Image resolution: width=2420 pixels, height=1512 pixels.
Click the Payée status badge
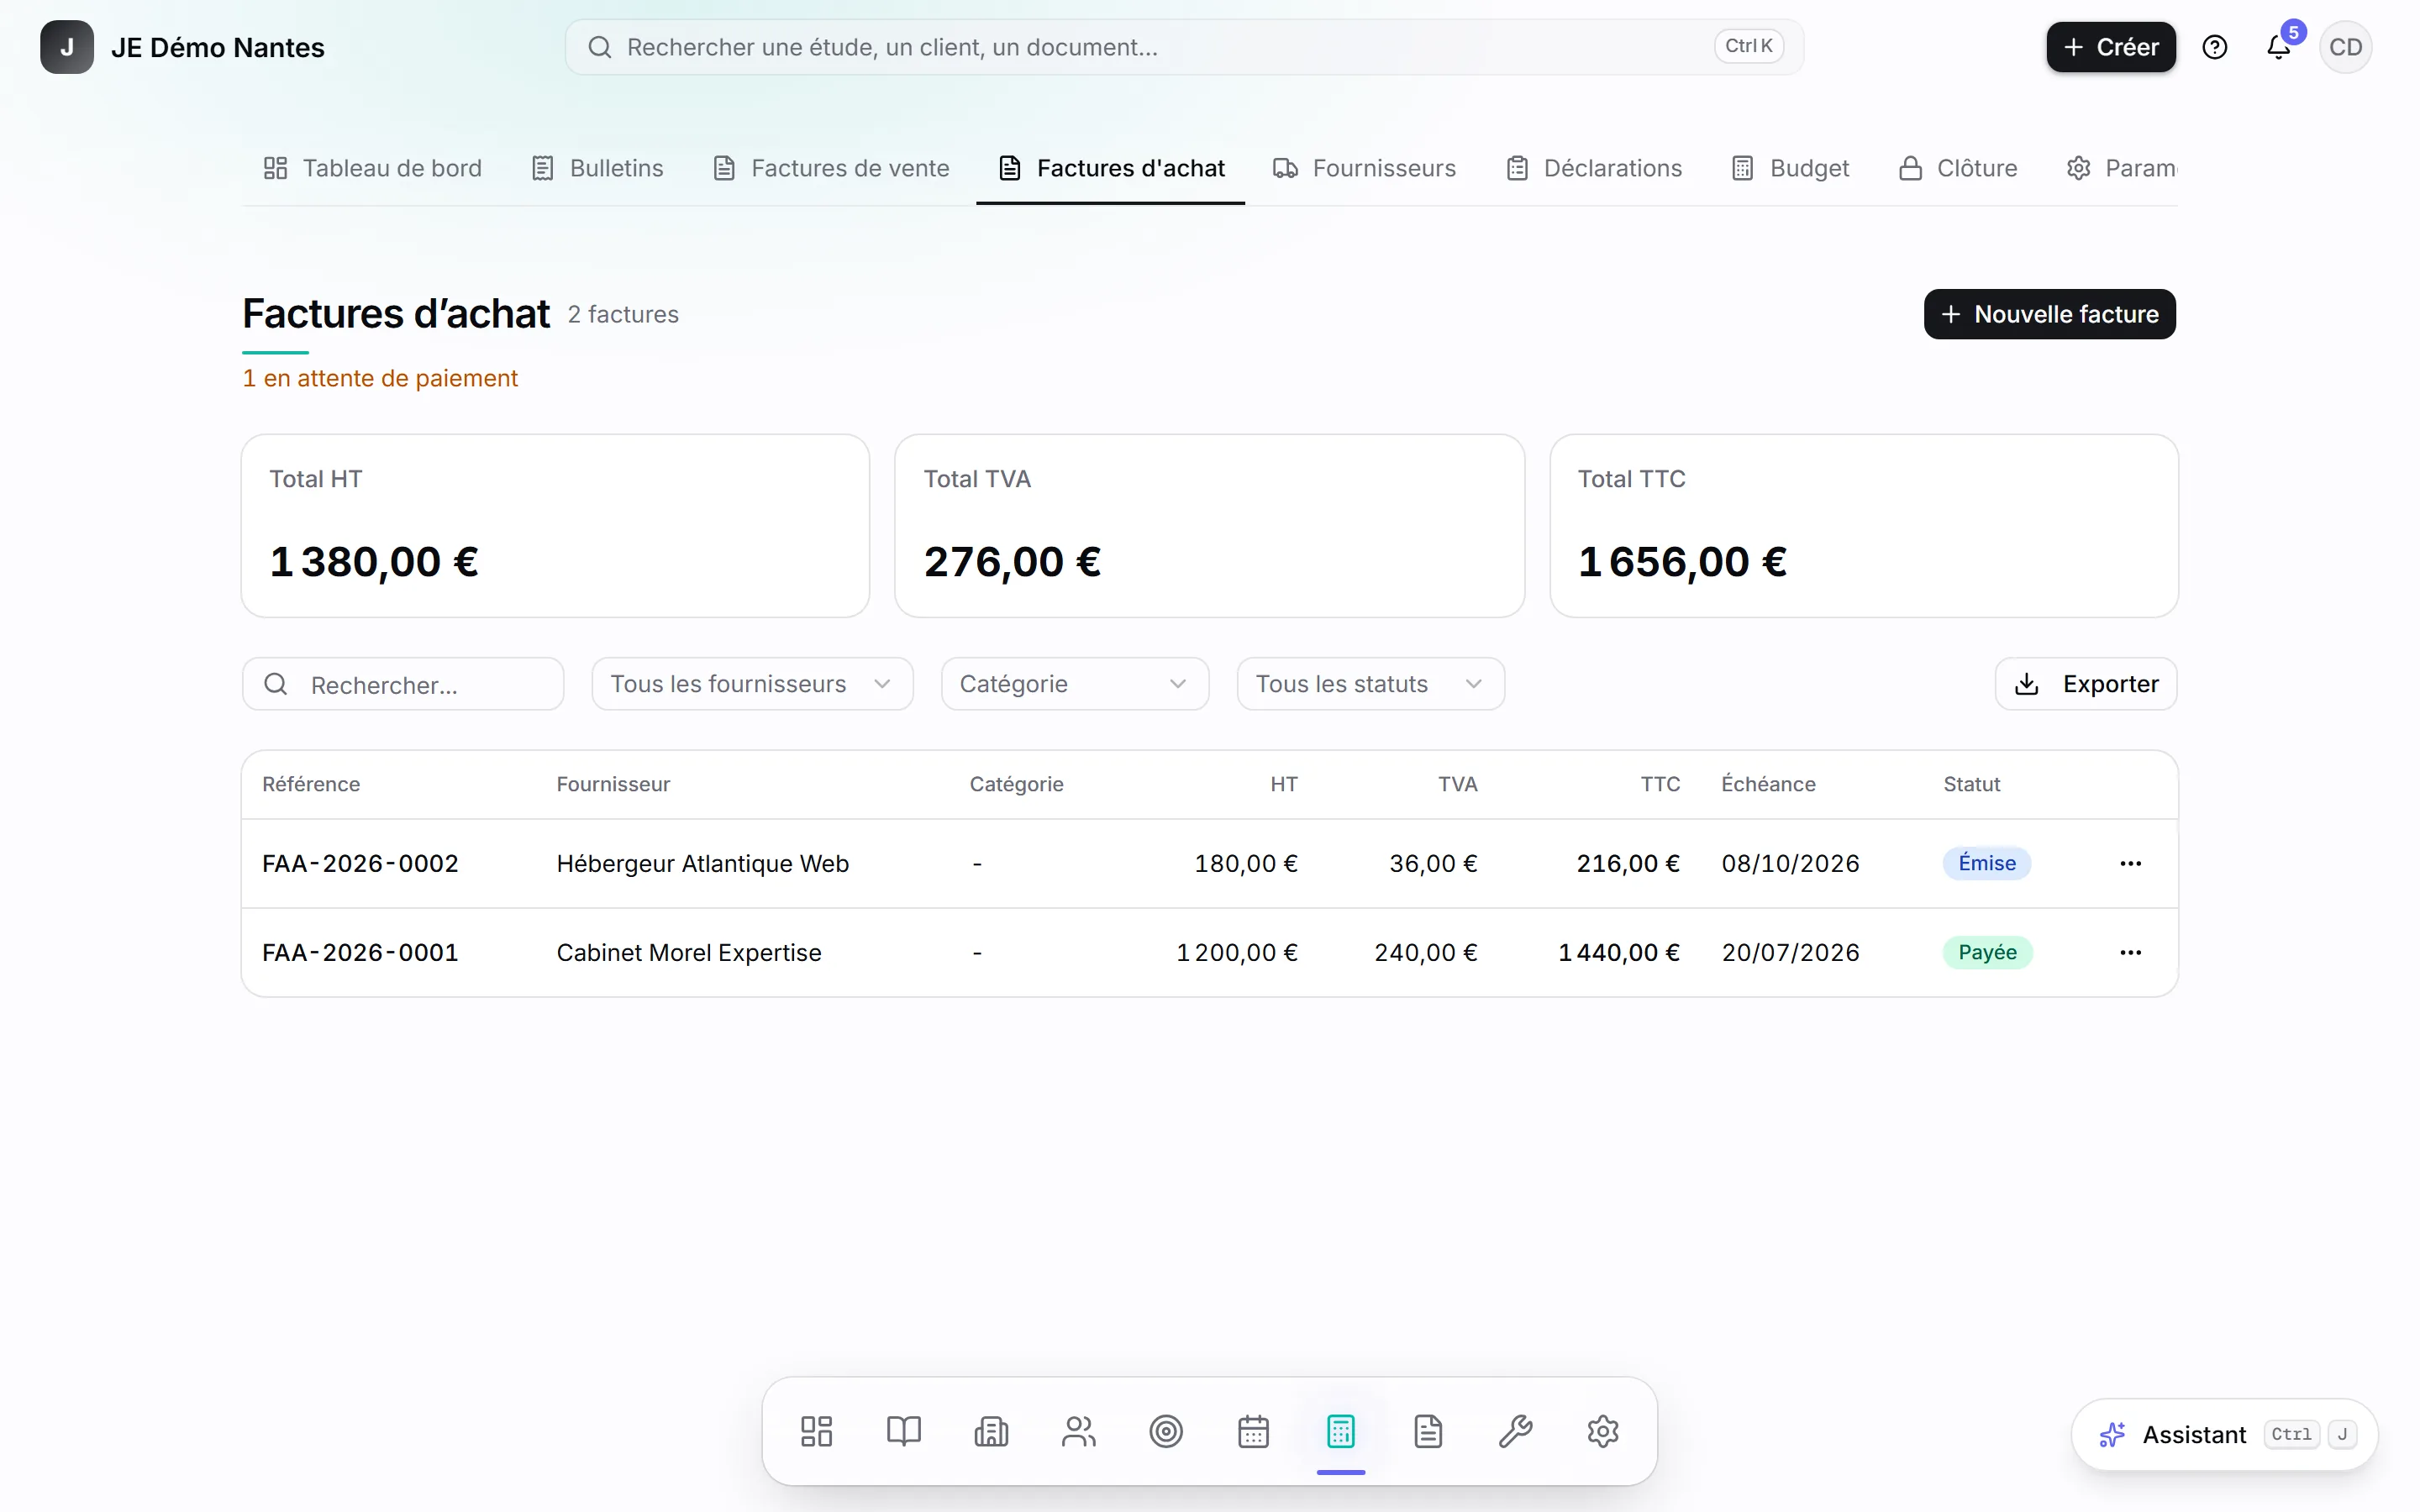point(1988,952)
